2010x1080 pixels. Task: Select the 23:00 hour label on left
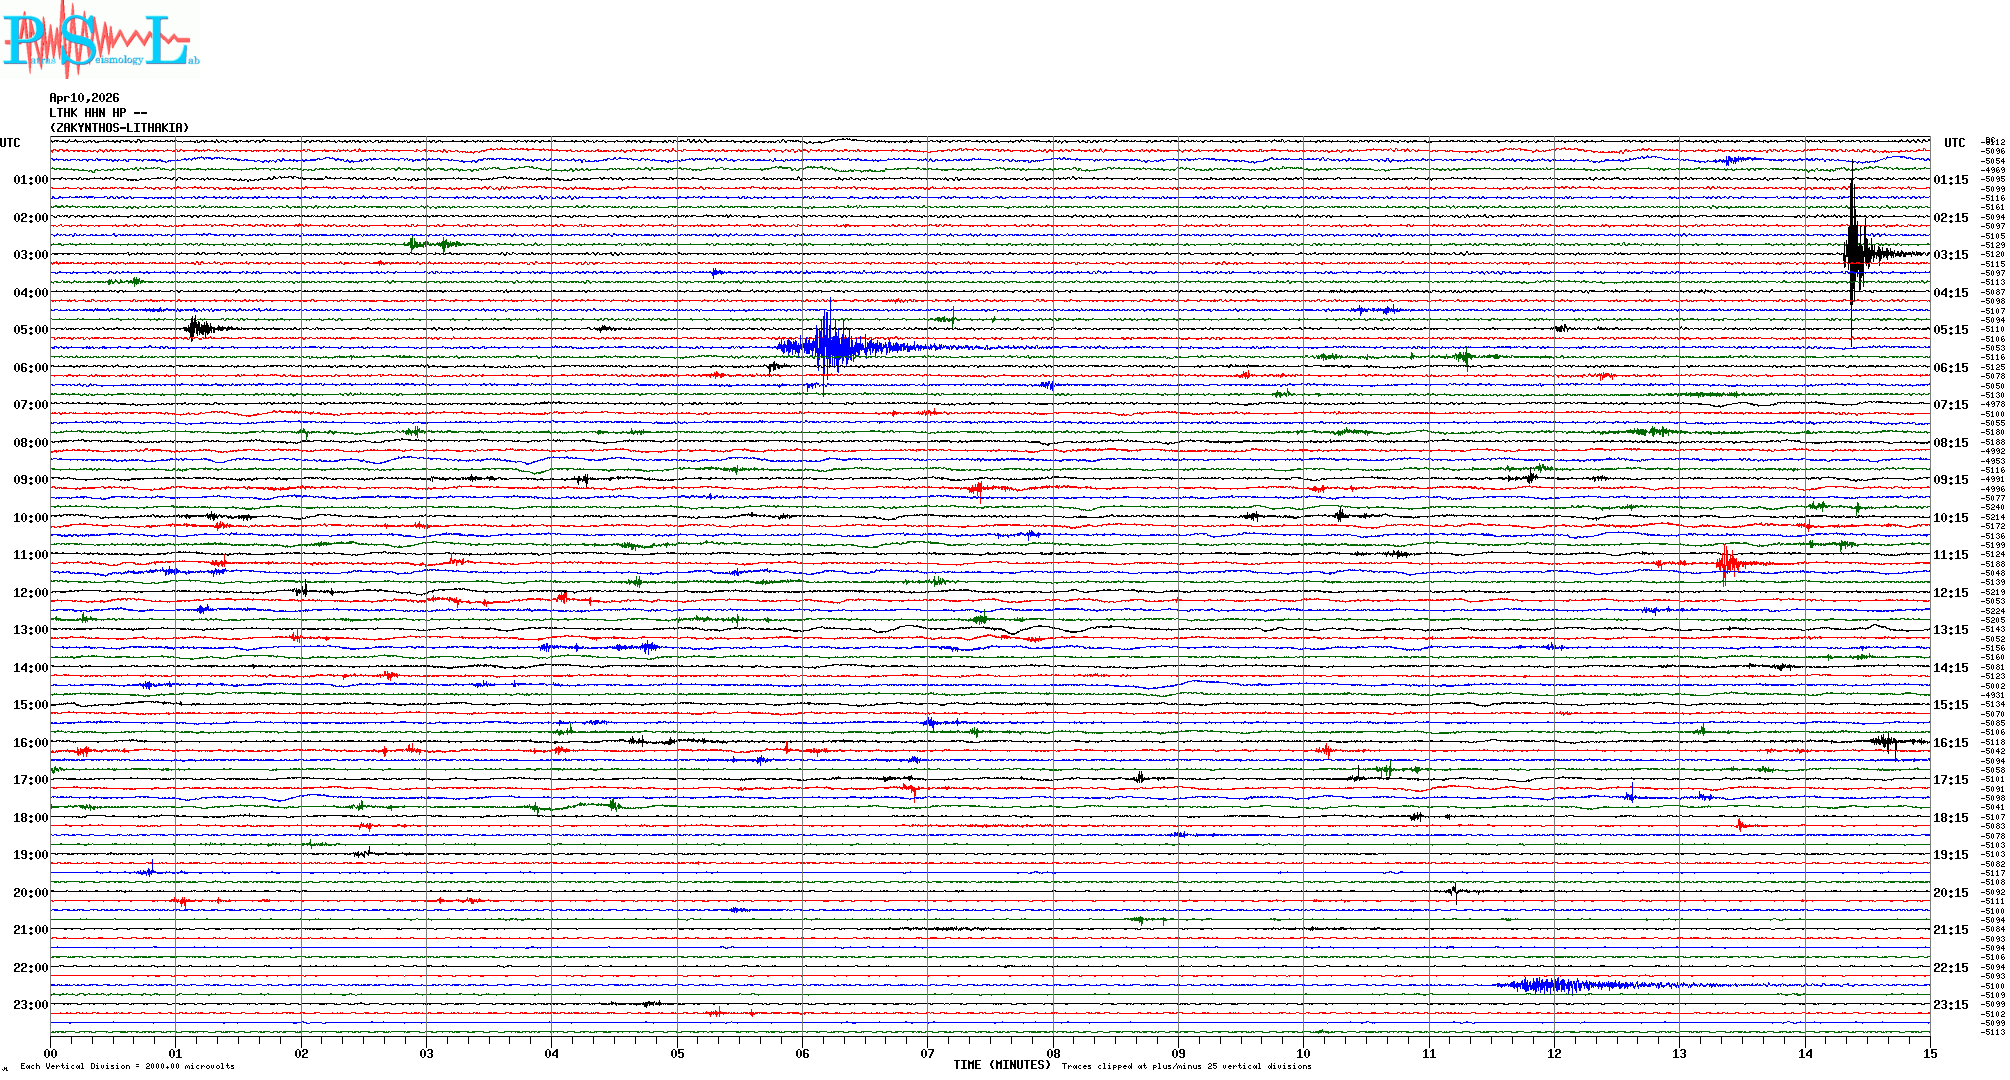point(30,1005)
